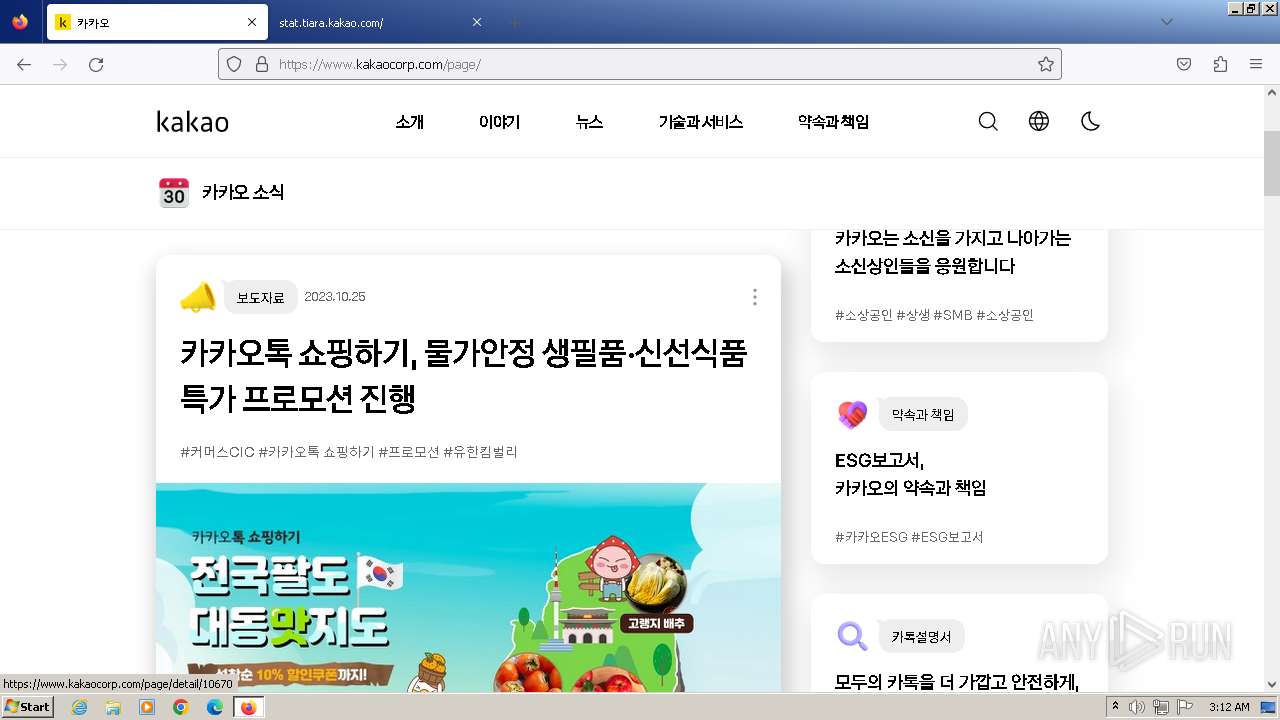Click the #유한킴벌리 hashtag

point(480,452)
